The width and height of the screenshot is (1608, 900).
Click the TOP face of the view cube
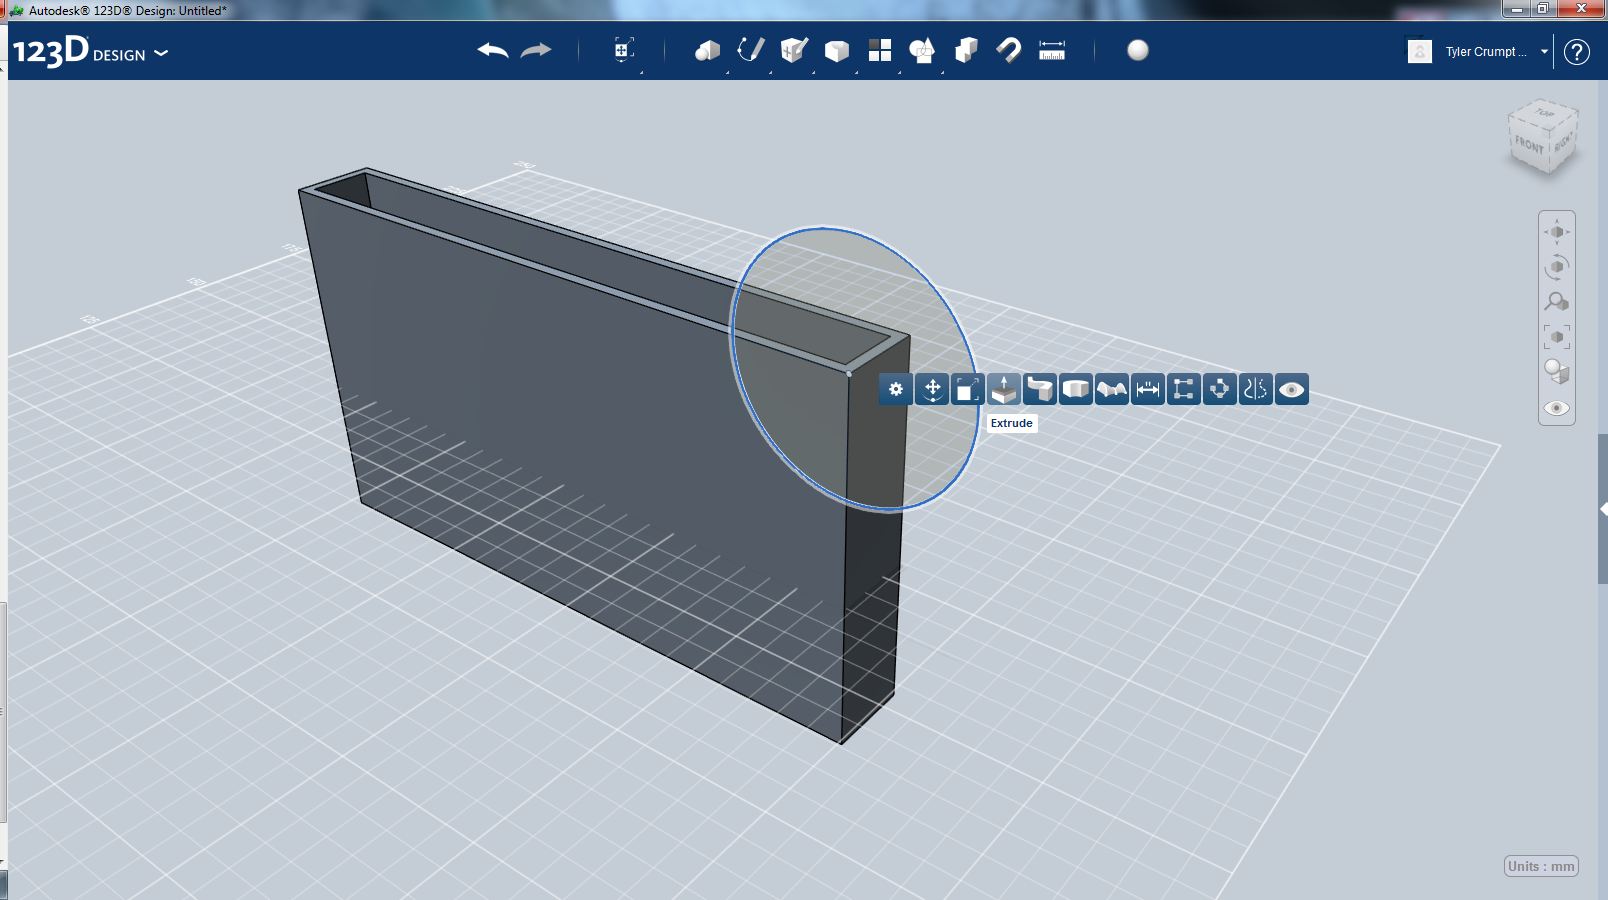pos(1544,113)
